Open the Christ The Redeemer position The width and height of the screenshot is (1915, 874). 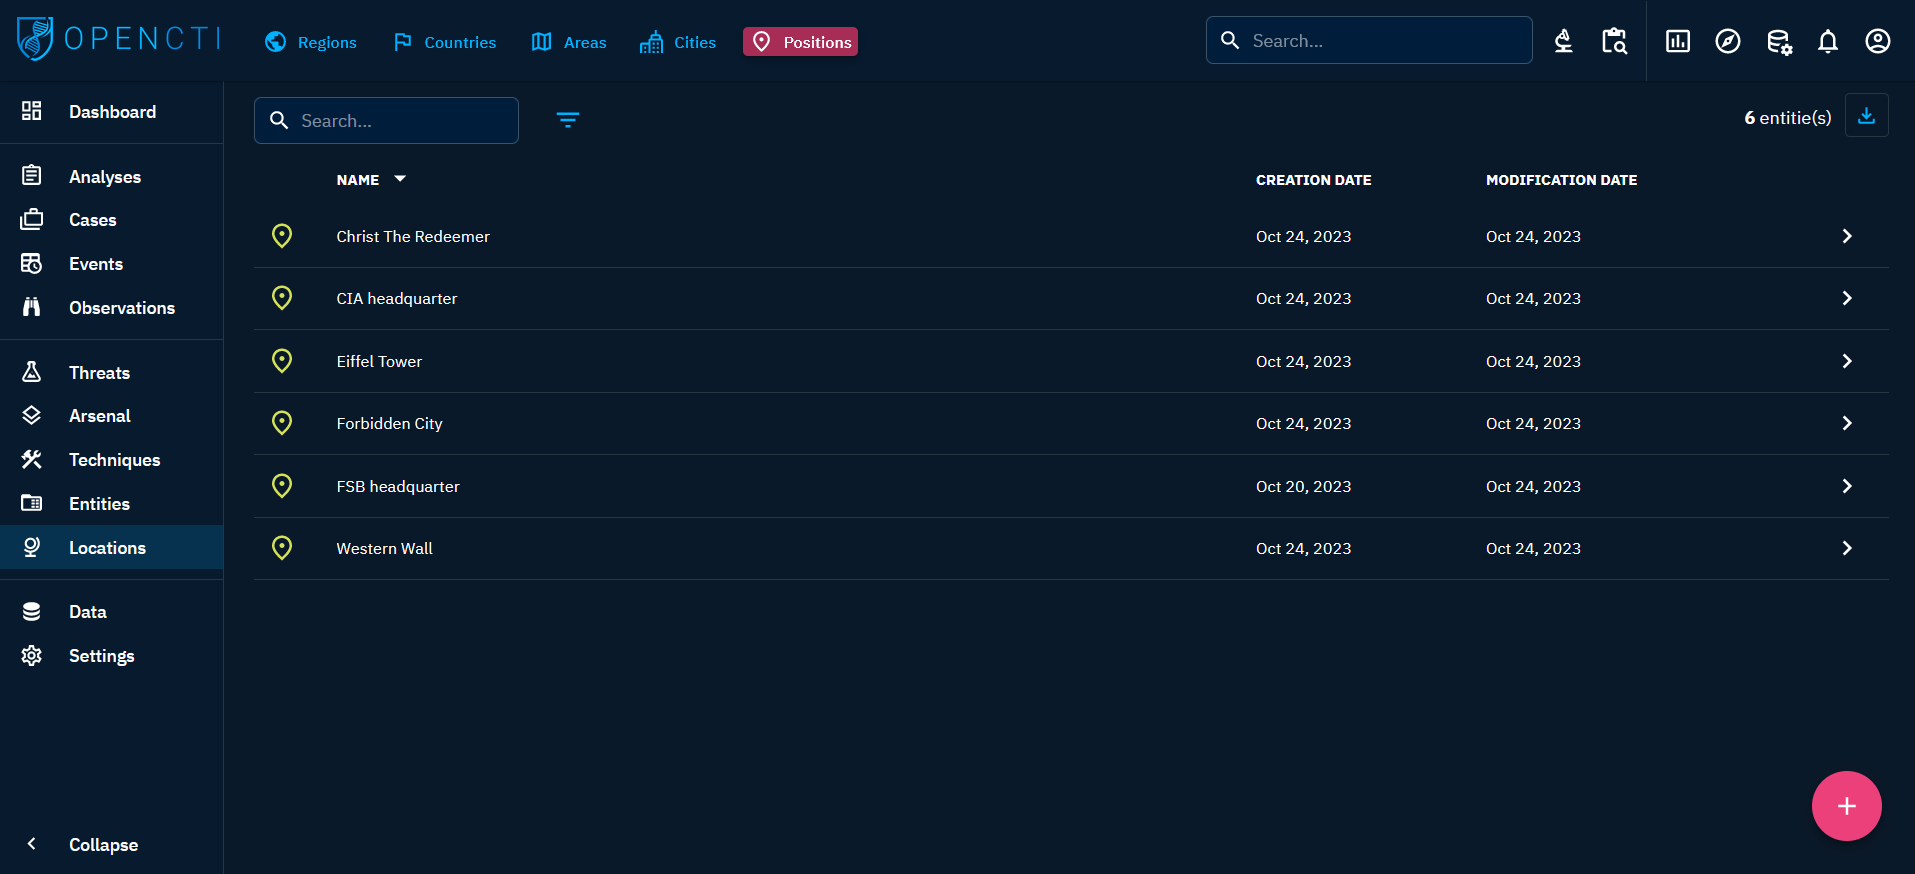click(412, 236)
